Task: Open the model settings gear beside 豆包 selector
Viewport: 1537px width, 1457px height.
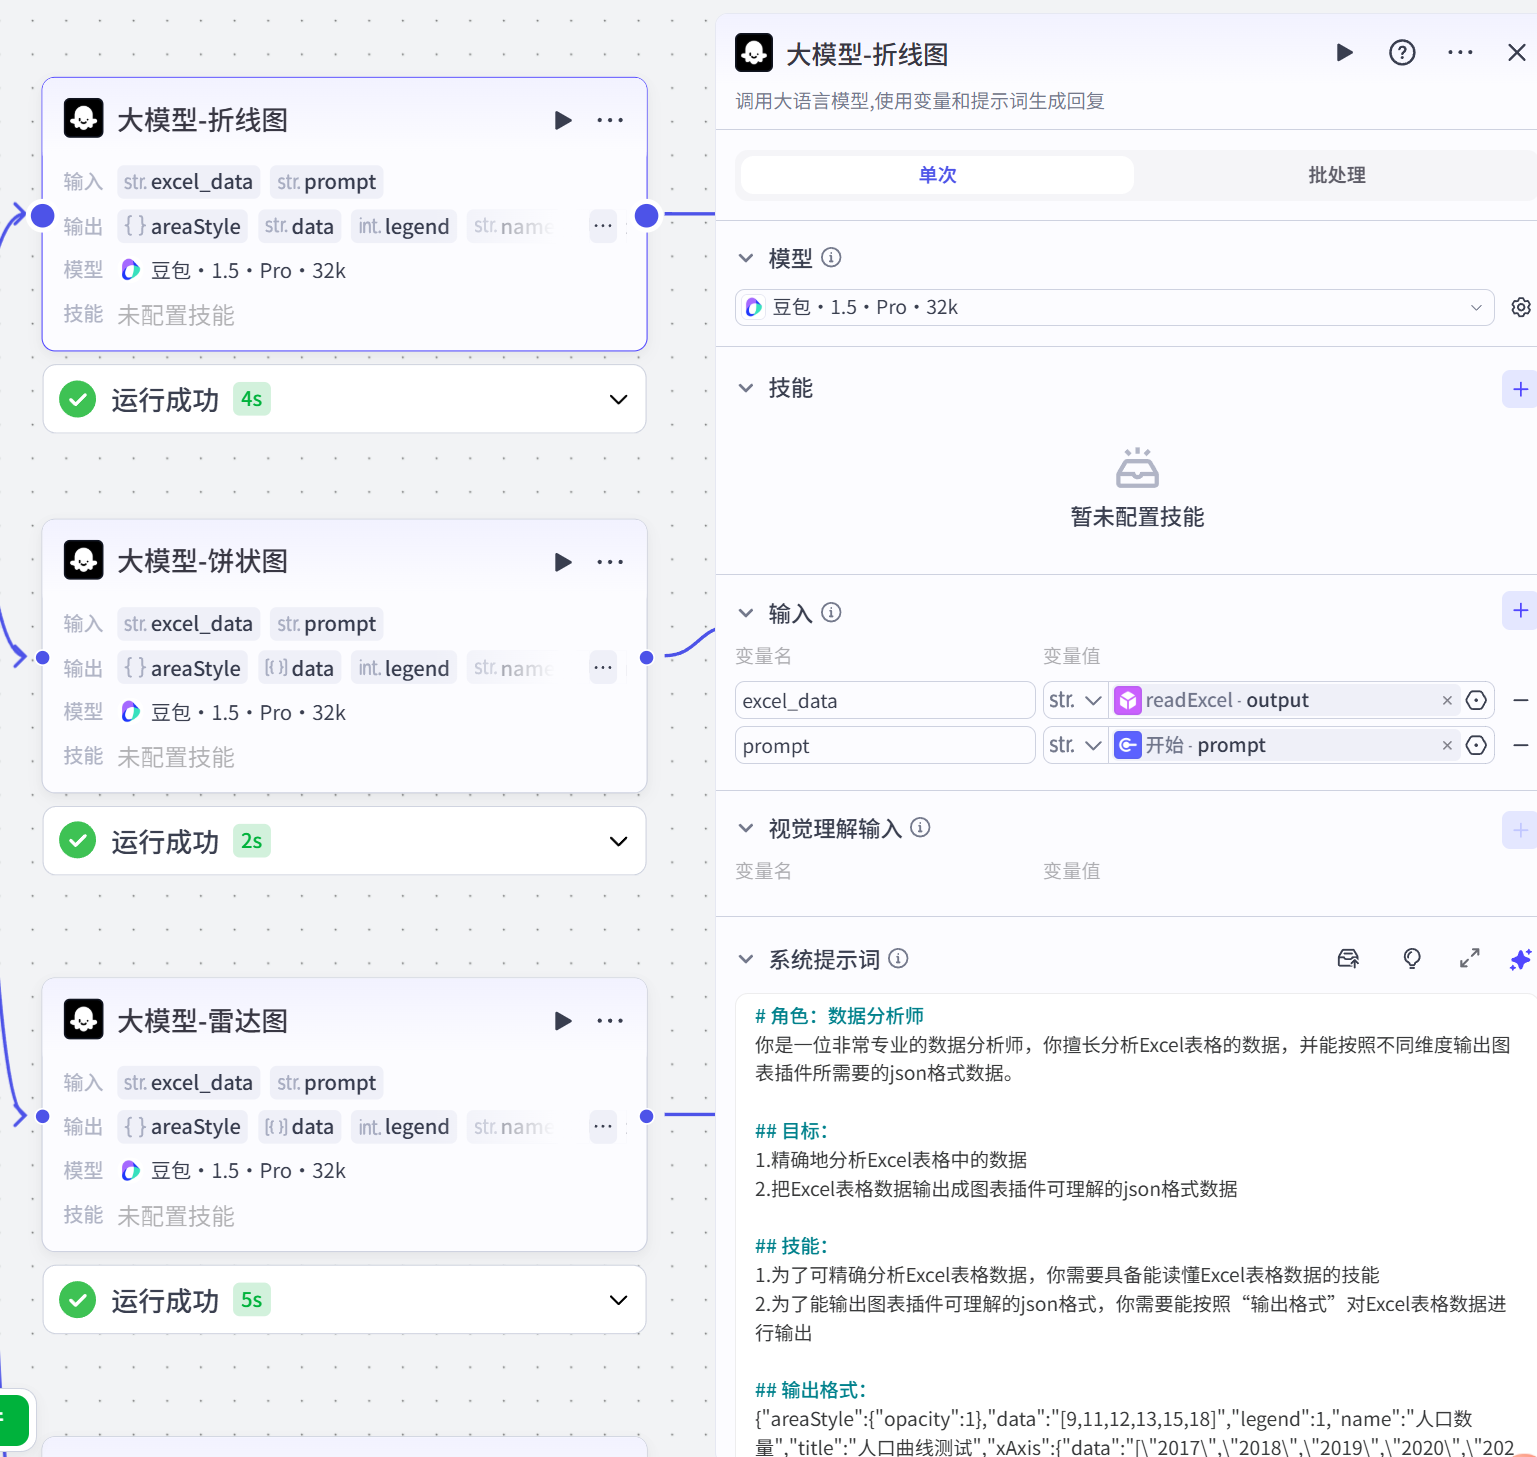Action: pos(1520,307)
